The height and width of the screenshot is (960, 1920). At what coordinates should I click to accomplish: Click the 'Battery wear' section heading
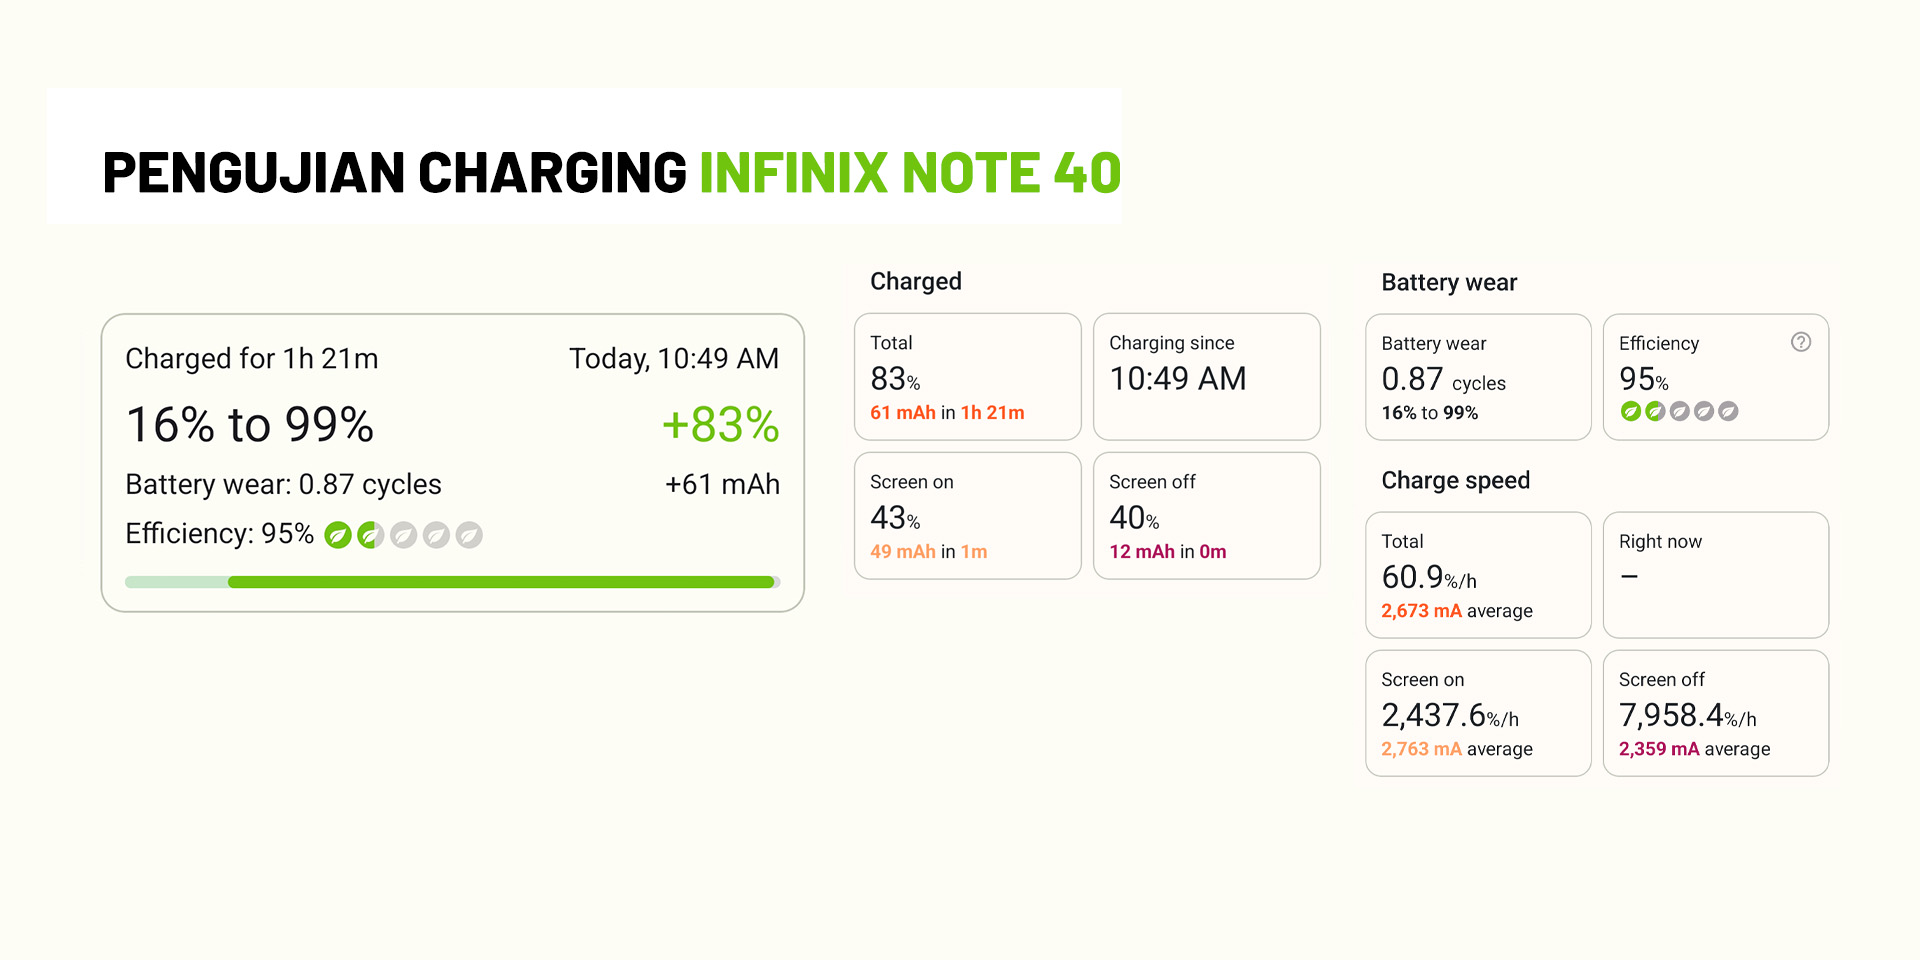click(1449, 283)
